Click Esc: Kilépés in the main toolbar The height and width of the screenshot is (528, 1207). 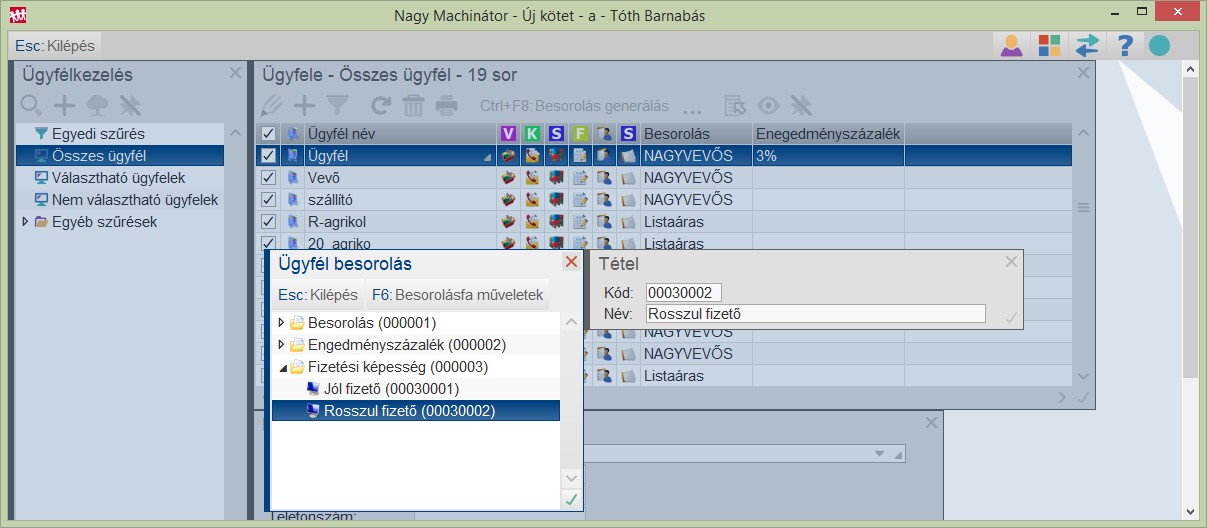[x=55, y=46]
